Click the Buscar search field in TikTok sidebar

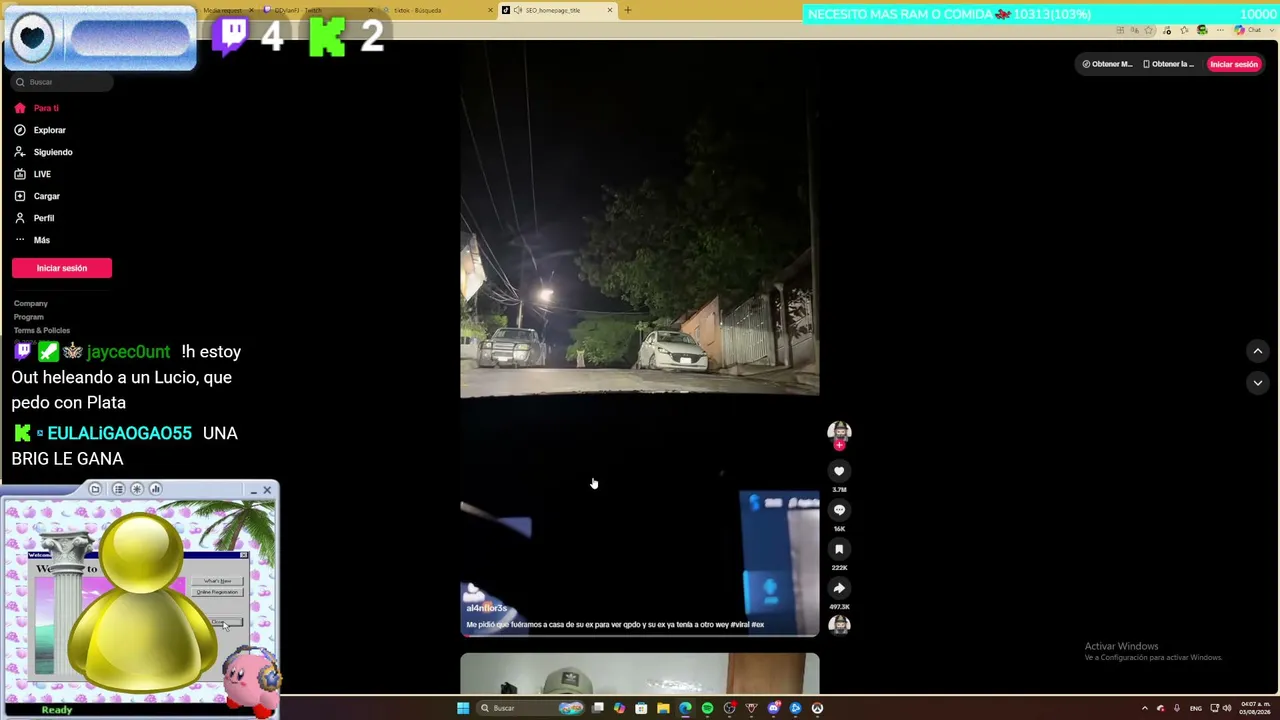(62, 82)
